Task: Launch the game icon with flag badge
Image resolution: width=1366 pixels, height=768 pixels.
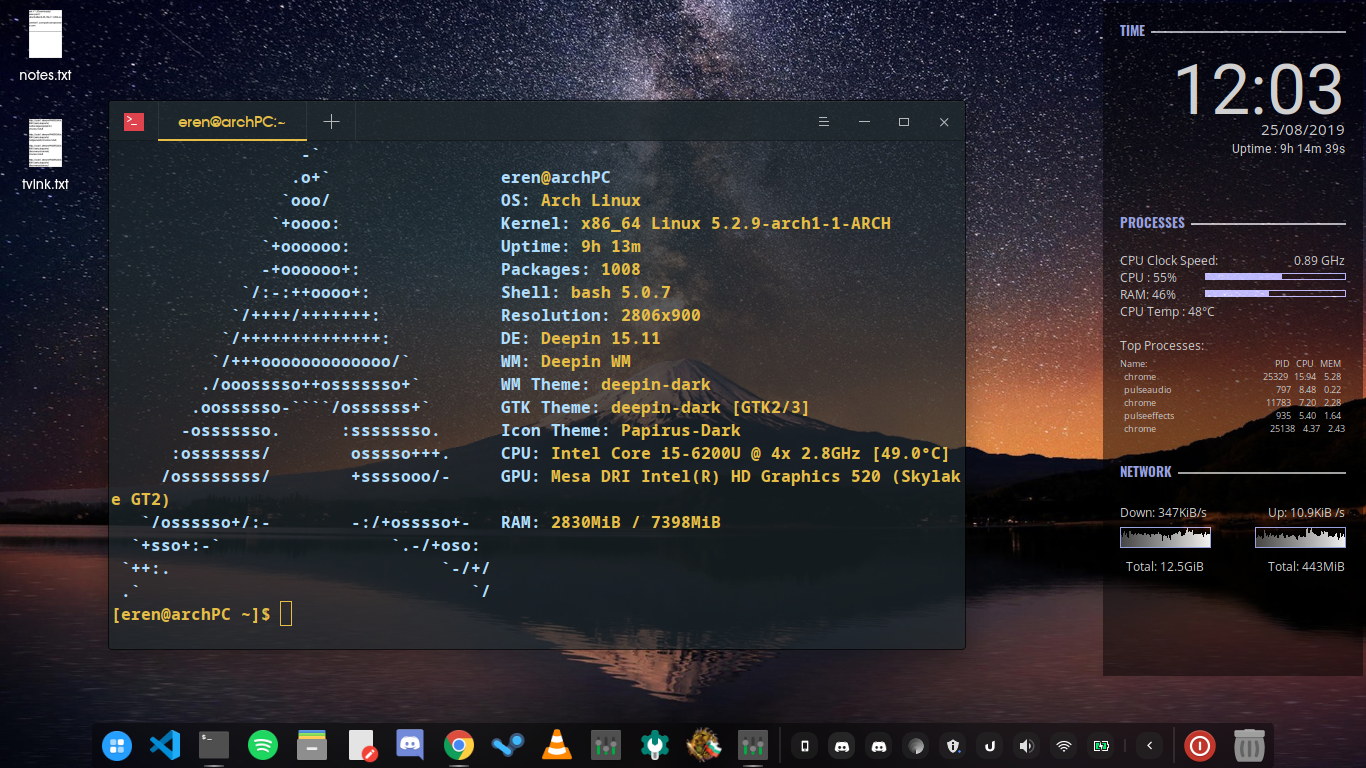Action: pyautogui.click(x=704, y=745)
